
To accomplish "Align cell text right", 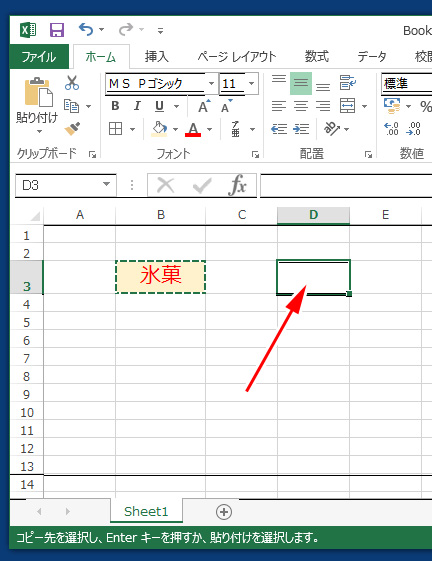I will [x=323, y=106].
